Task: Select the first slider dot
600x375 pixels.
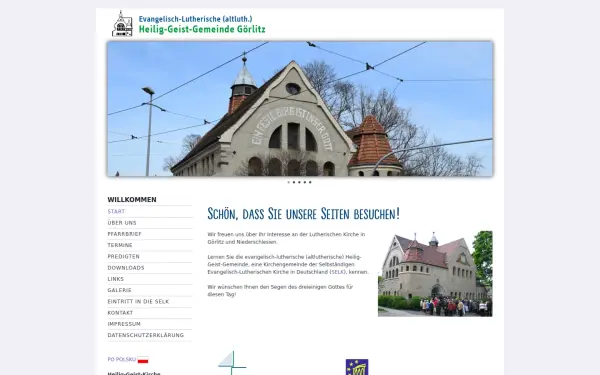Action: click(x=289, y=182)
